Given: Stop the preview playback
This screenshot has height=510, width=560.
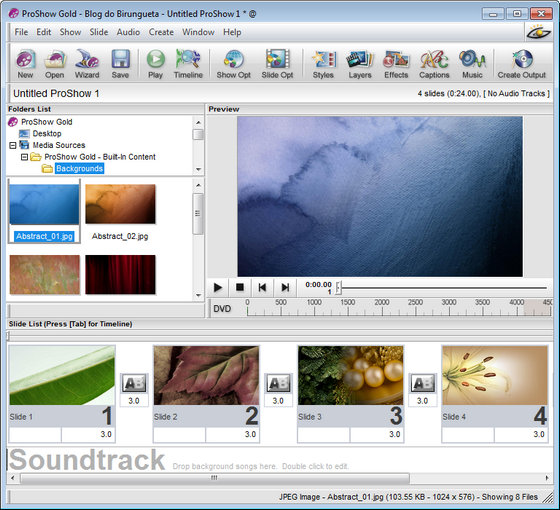Looking at the screenshot, I should click(x=240, y=288).
